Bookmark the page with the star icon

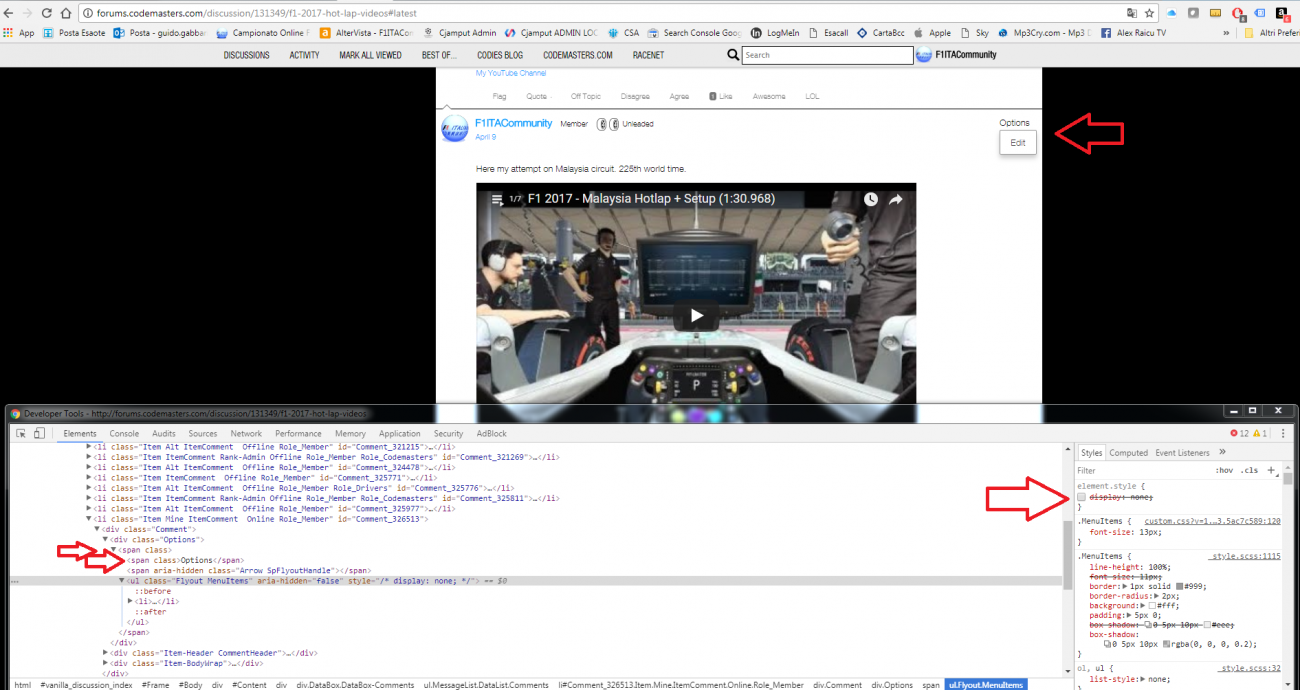[1149, 13]
